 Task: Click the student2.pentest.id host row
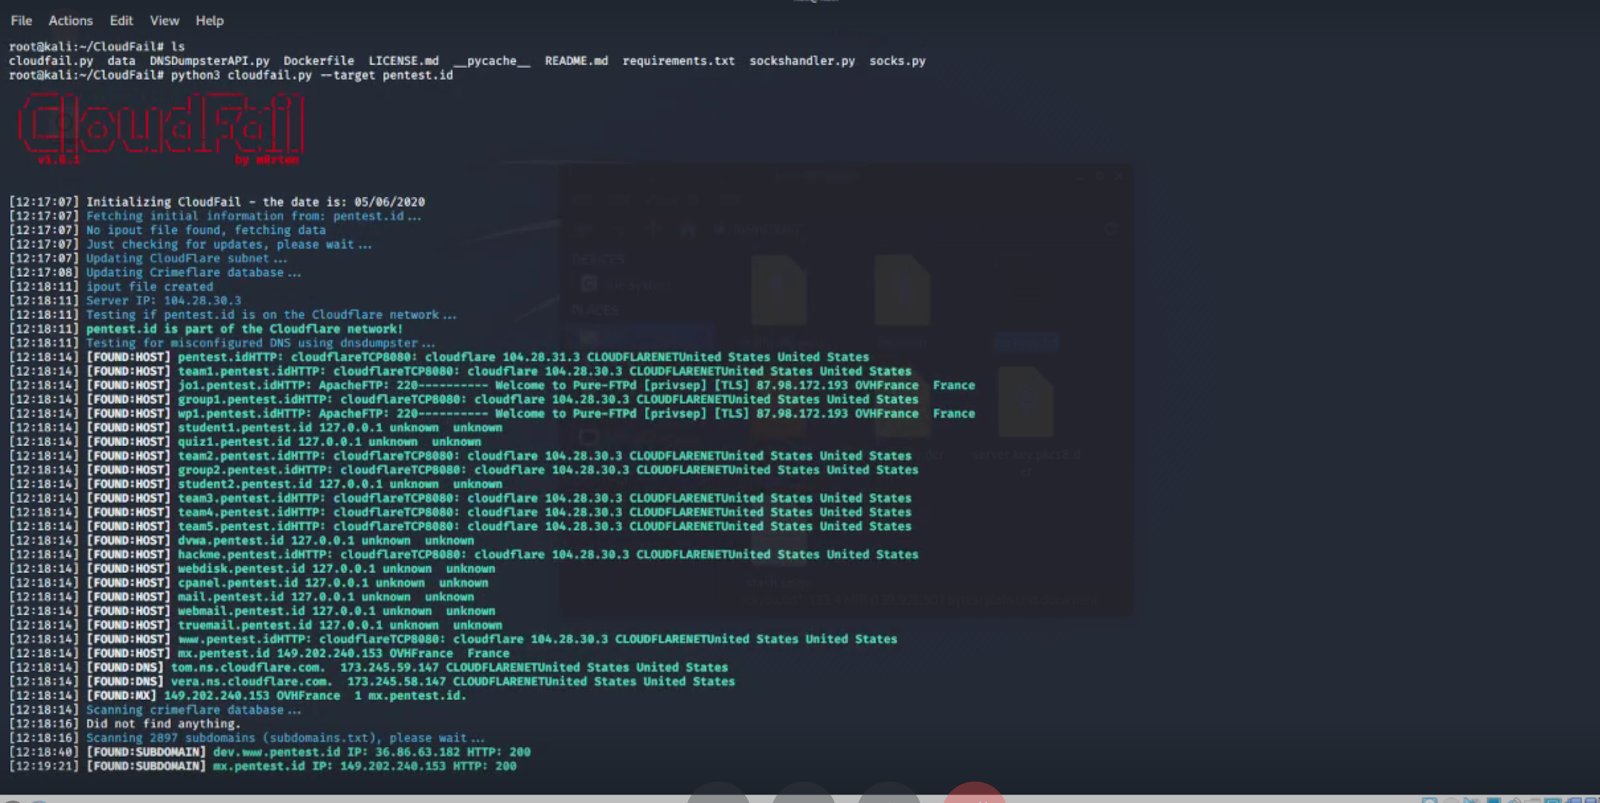coord(256,484)
